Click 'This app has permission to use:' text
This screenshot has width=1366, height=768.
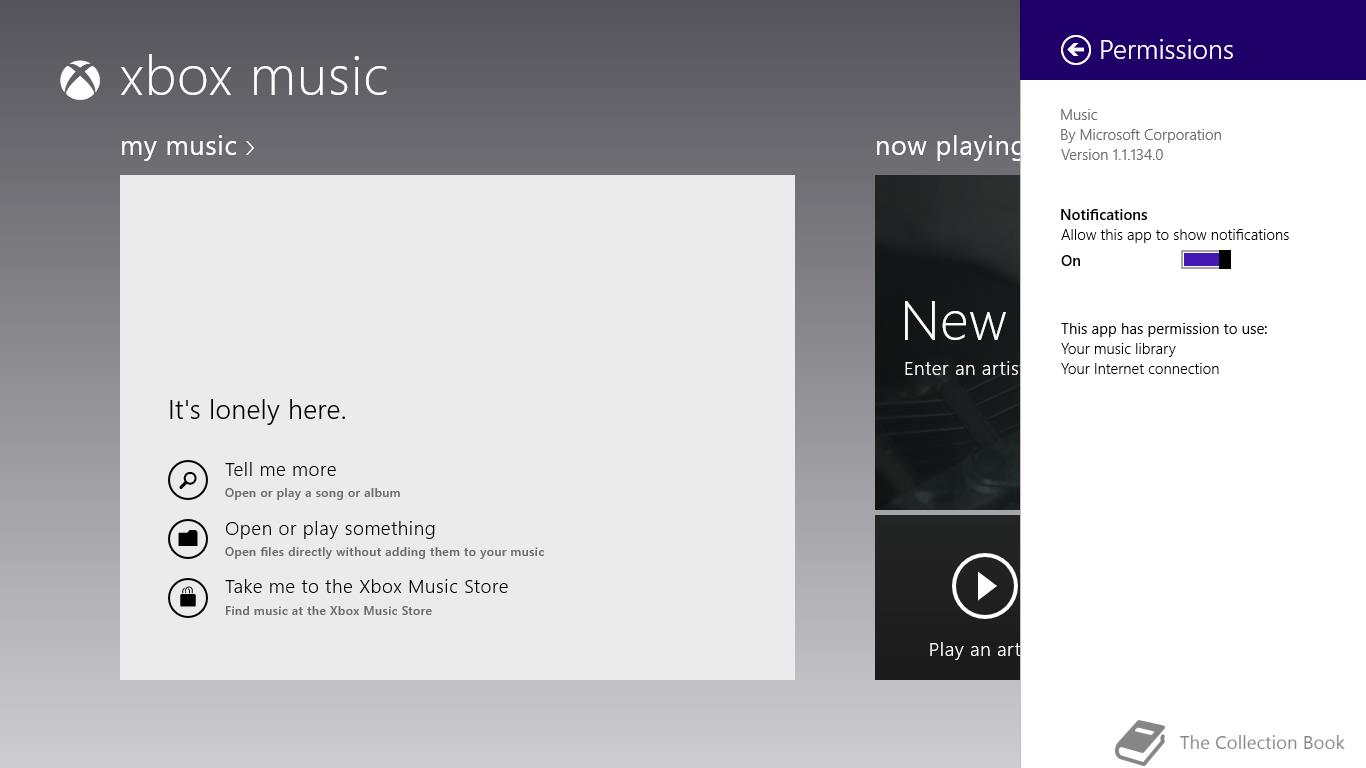(x=1164, y=329)
